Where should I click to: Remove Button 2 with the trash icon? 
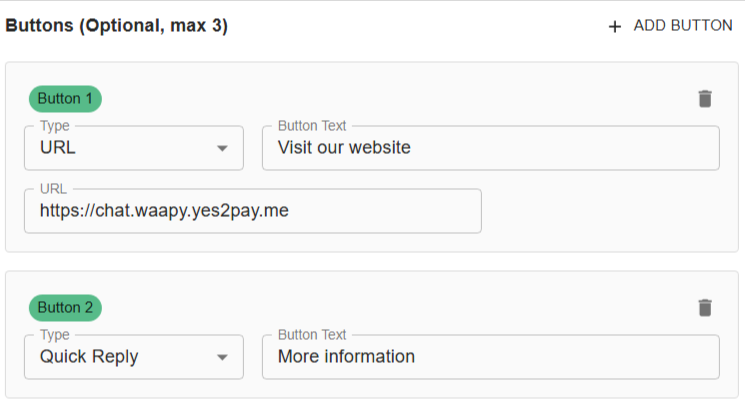[705, 307]
